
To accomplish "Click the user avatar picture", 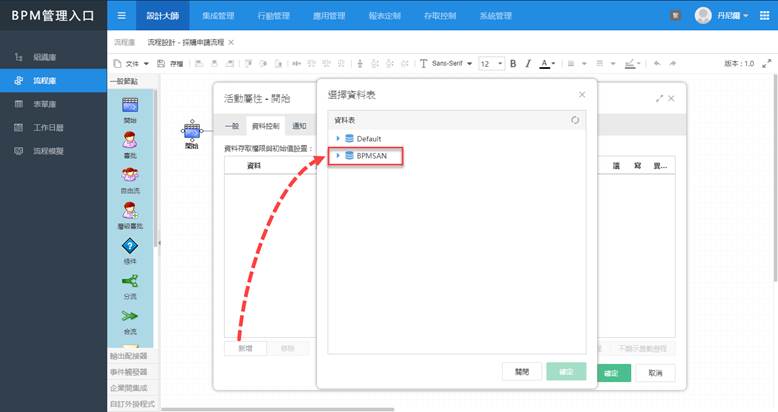I will click(703, 15).
